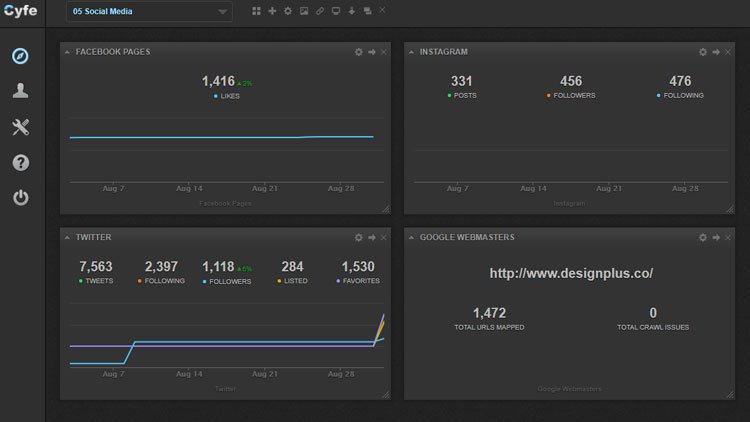Screen dimensions: 750x422
Task: Open the widgets grid icon in top toolbar
Action: click(256, 11)
